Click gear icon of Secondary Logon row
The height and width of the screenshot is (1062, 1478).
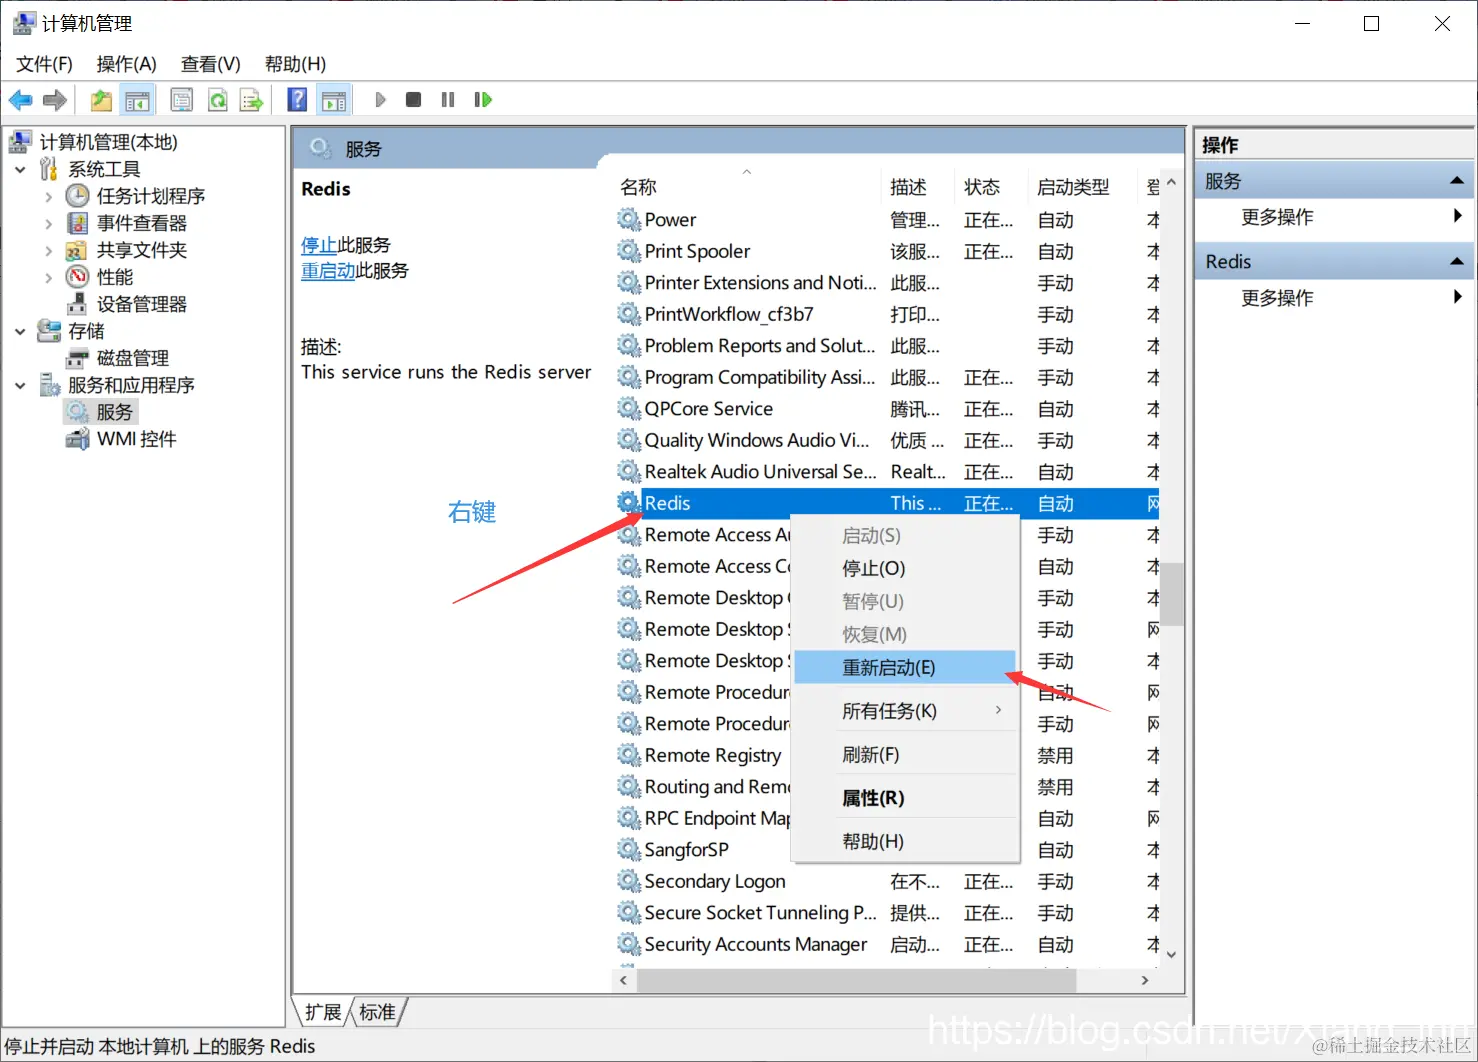(628, 881)
